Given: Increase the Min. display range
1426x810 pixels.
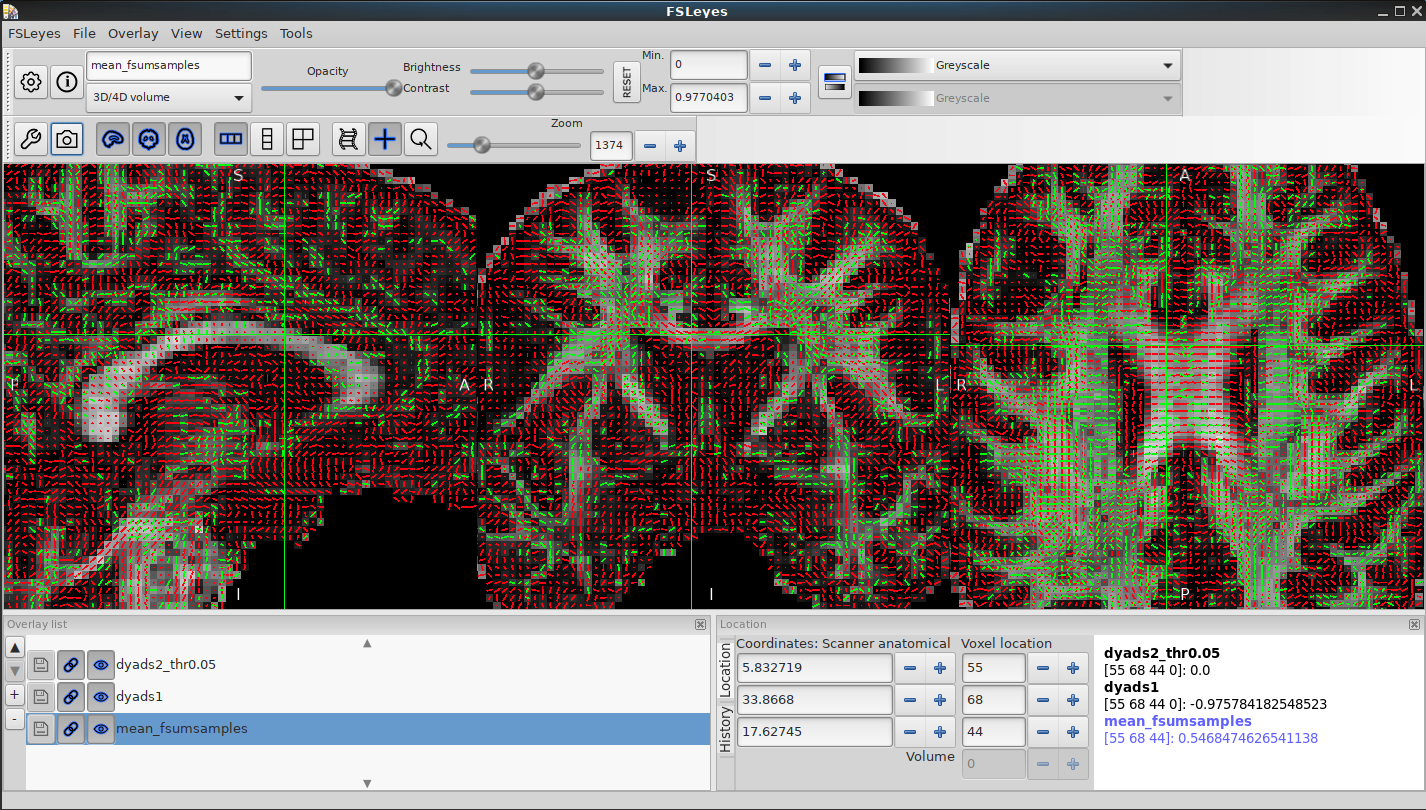Looking at the screenshot, I should 795,66.
